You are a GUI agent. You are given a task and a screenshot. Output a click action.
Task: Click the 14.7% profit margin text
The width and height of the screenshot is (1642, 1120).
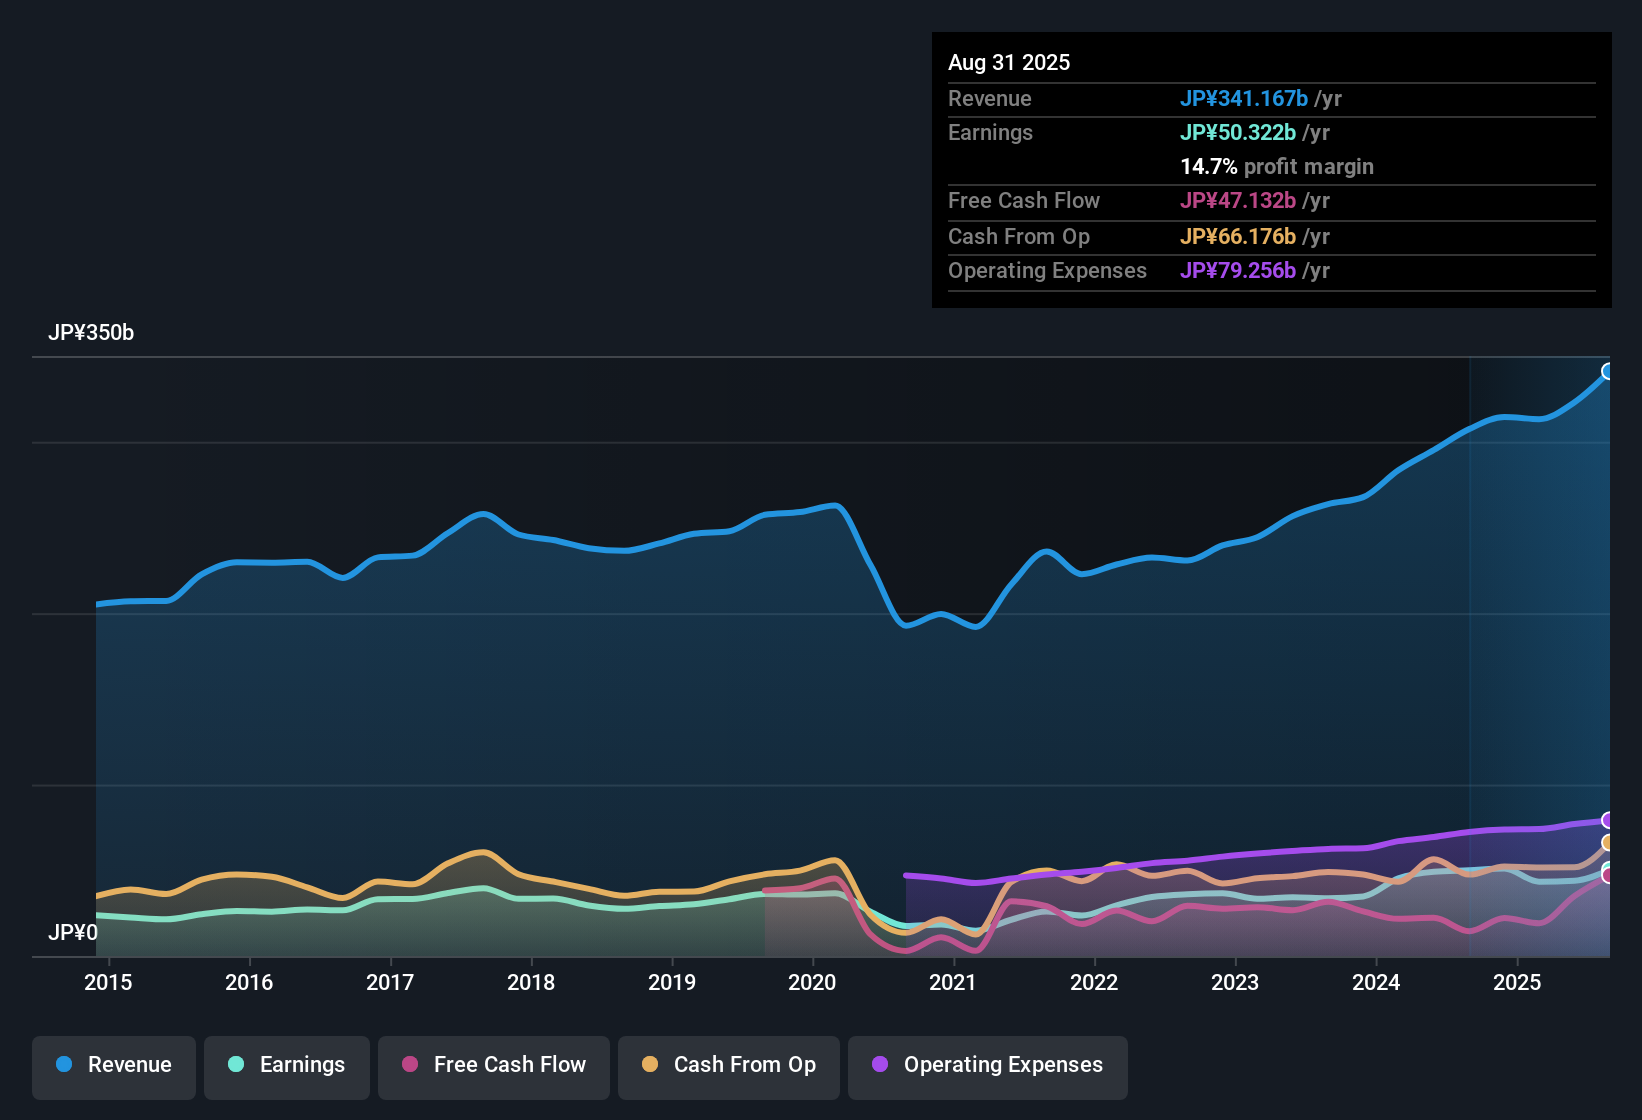coord(1278,167)
